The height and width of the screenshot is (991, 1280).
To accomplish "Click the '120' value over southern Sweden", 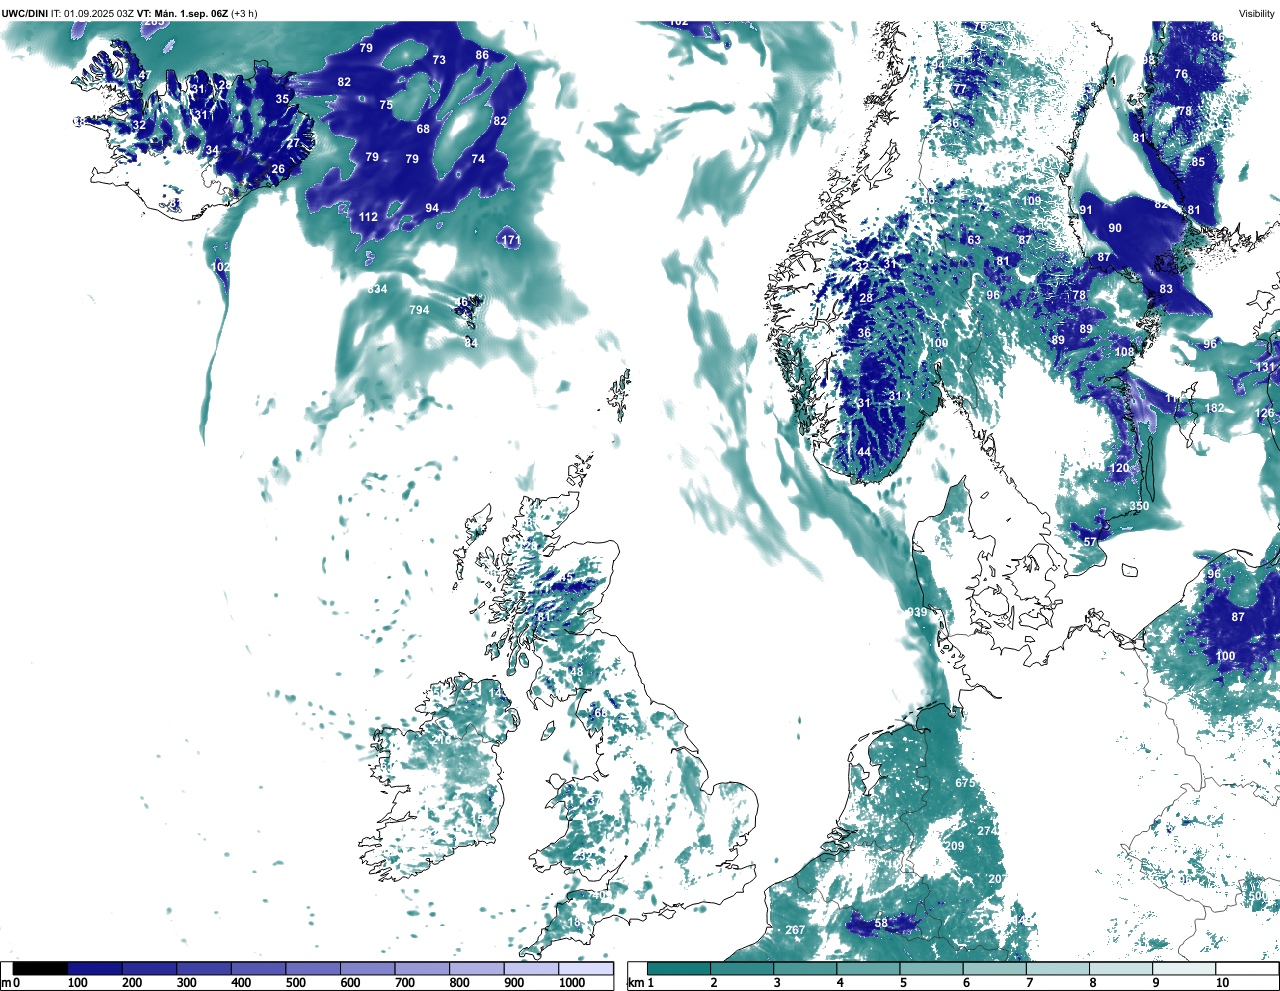I will (x=1119, y=468).
